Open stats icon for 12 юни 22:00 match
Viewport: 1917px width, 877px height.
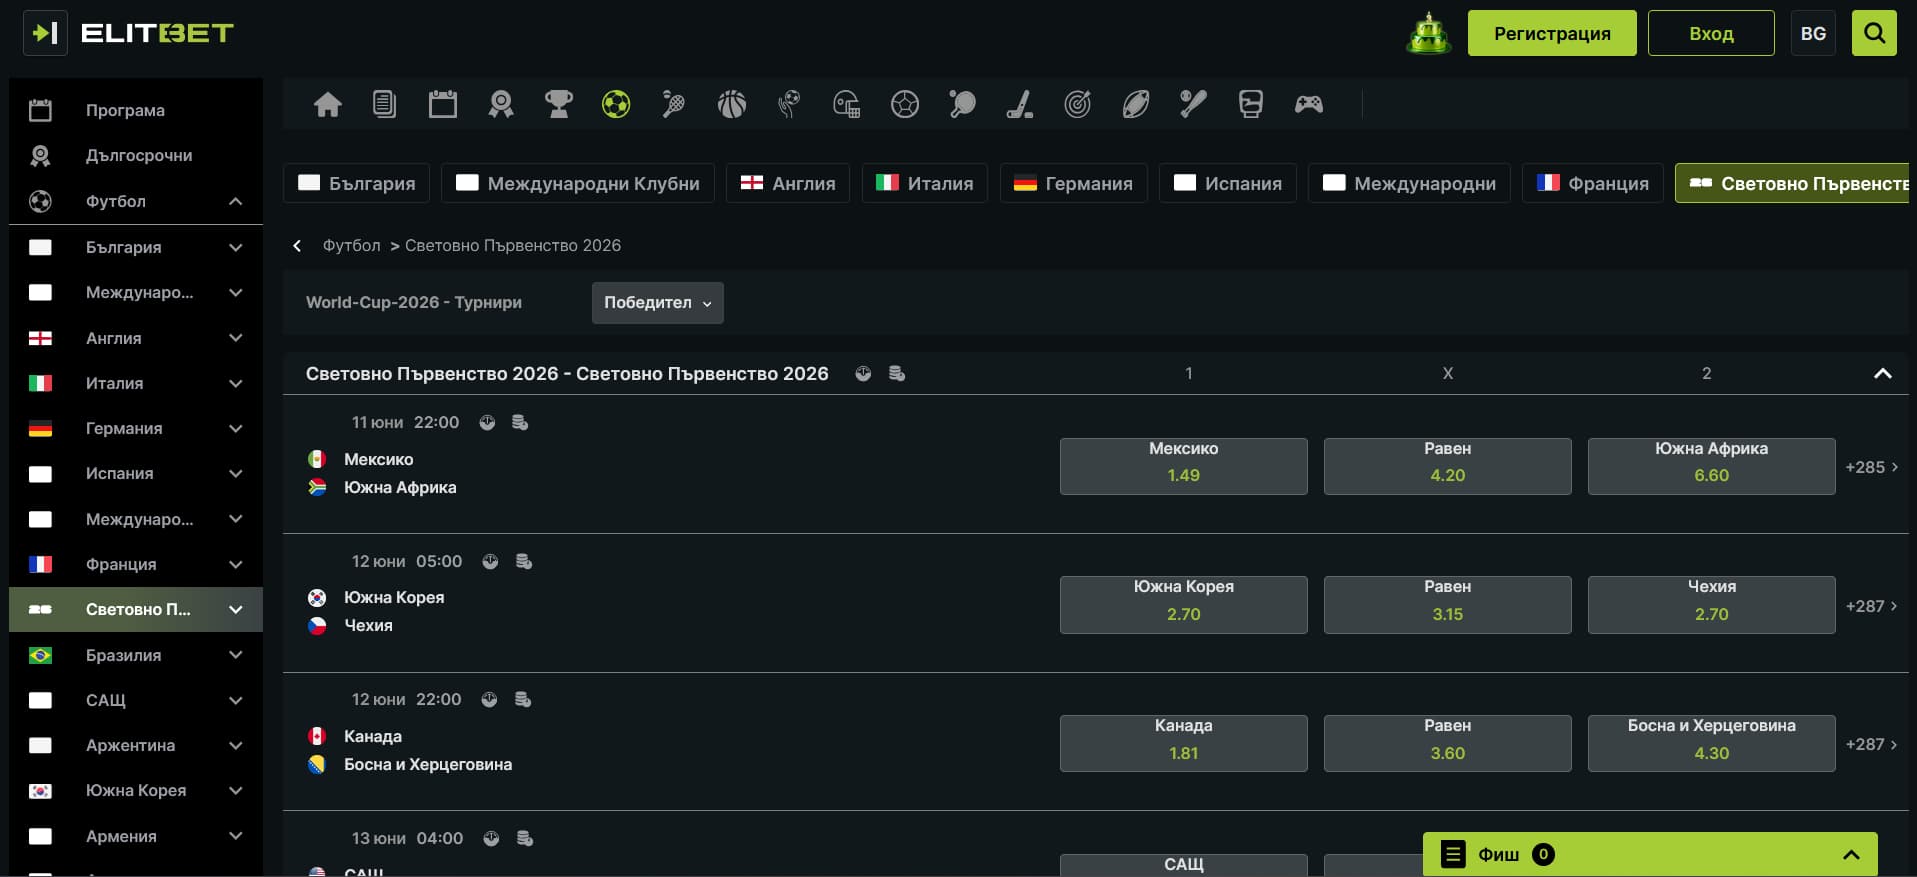489,700
